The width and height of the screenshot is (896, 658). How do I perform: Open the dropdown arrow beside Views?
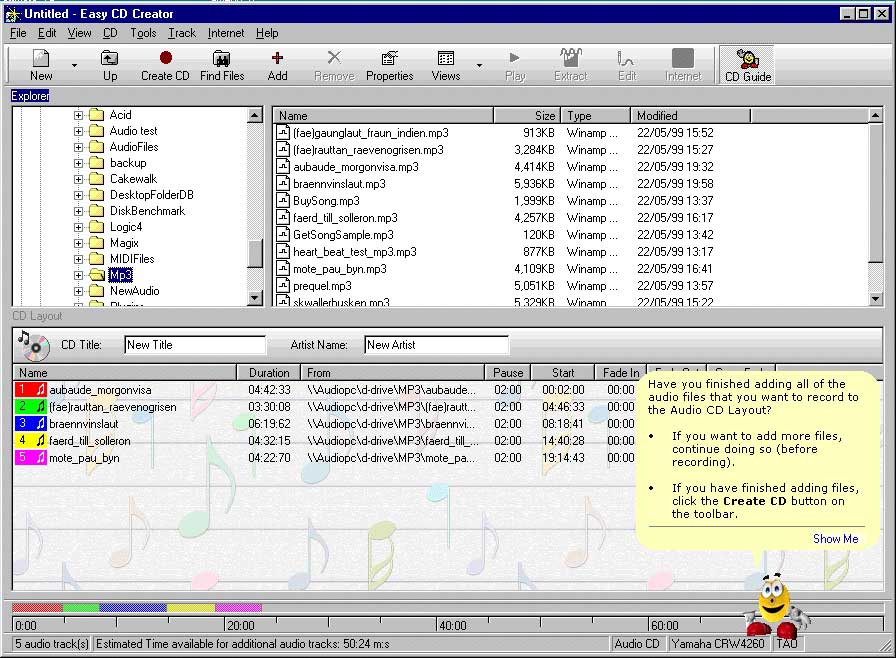coord(479,65)
